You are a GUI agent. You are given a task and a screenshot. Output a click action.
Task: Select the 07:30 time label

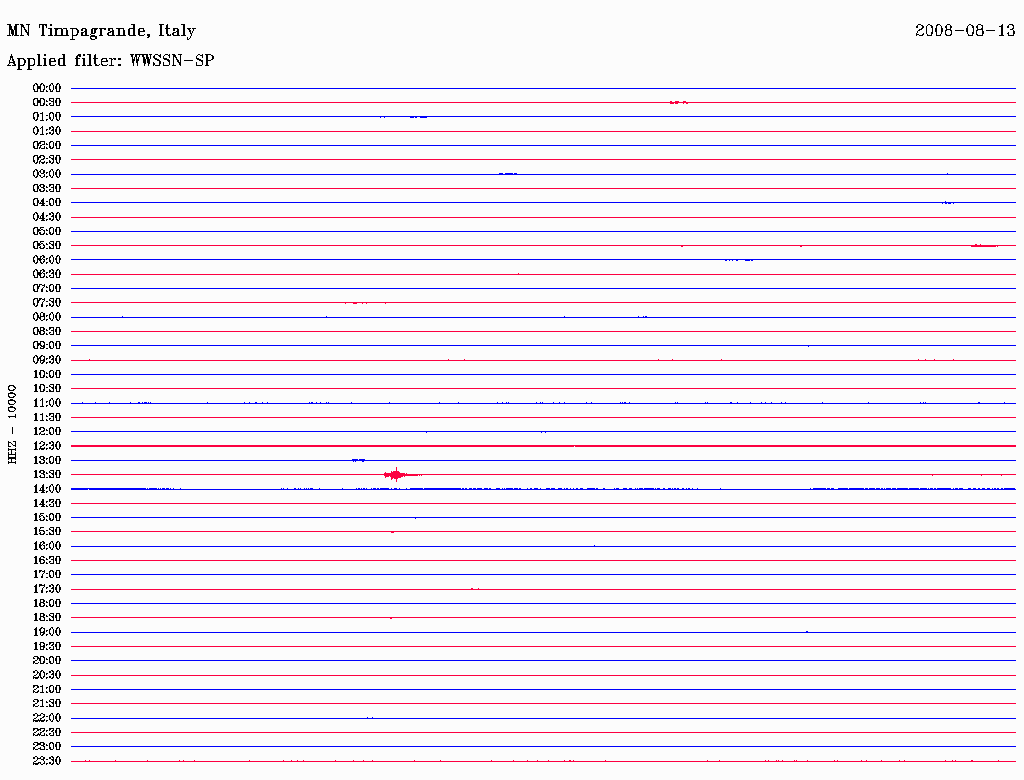(x=47, y=302)
